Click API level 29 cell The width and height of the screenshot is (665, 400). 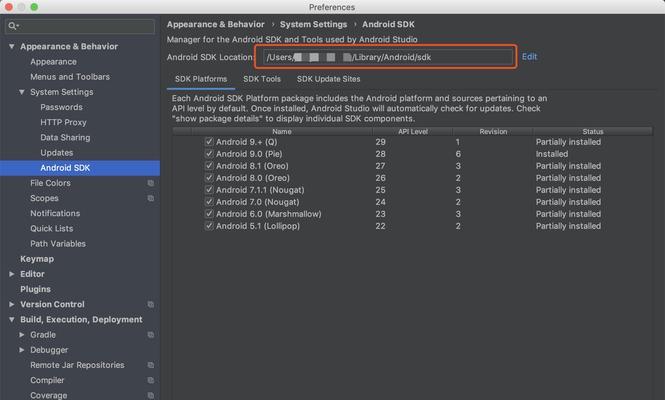pyautogui.click(x=380, y=142)
